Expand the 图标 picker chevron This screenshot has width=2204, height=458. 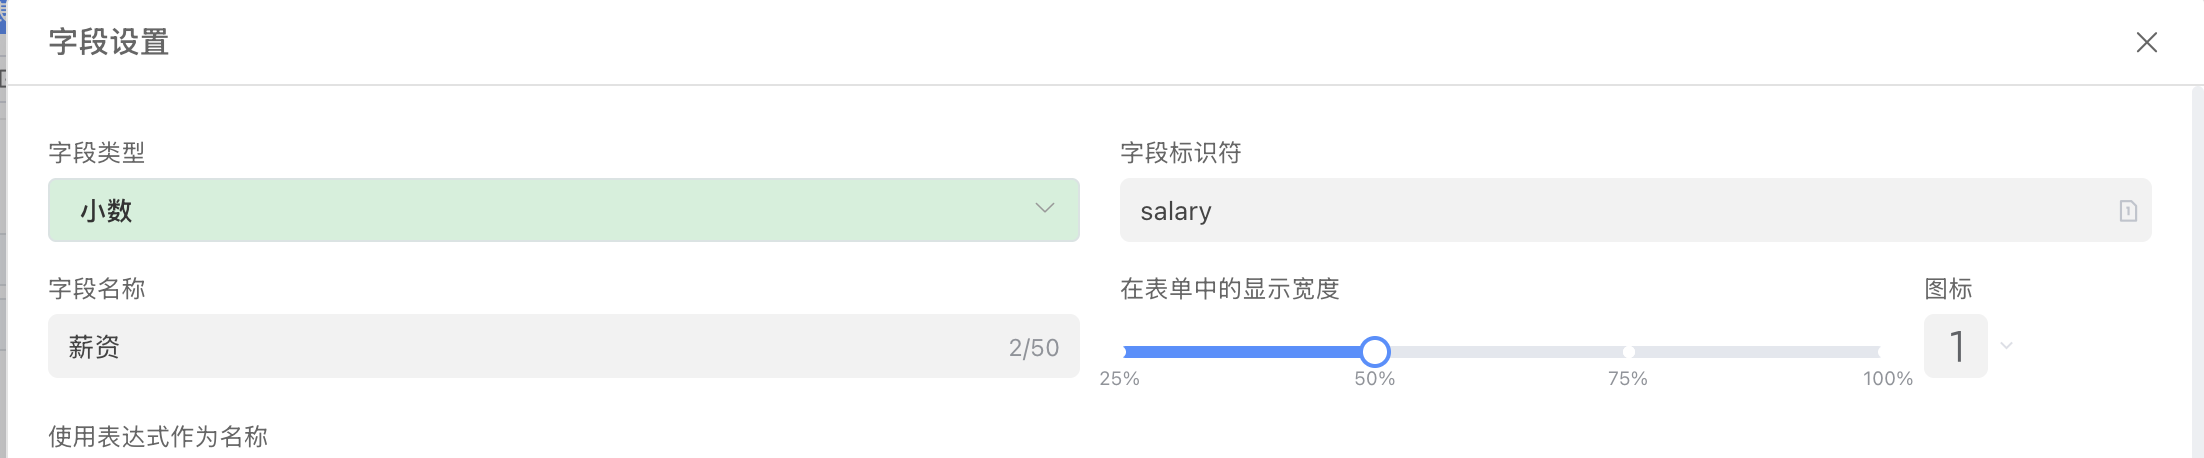(2006, 346)
